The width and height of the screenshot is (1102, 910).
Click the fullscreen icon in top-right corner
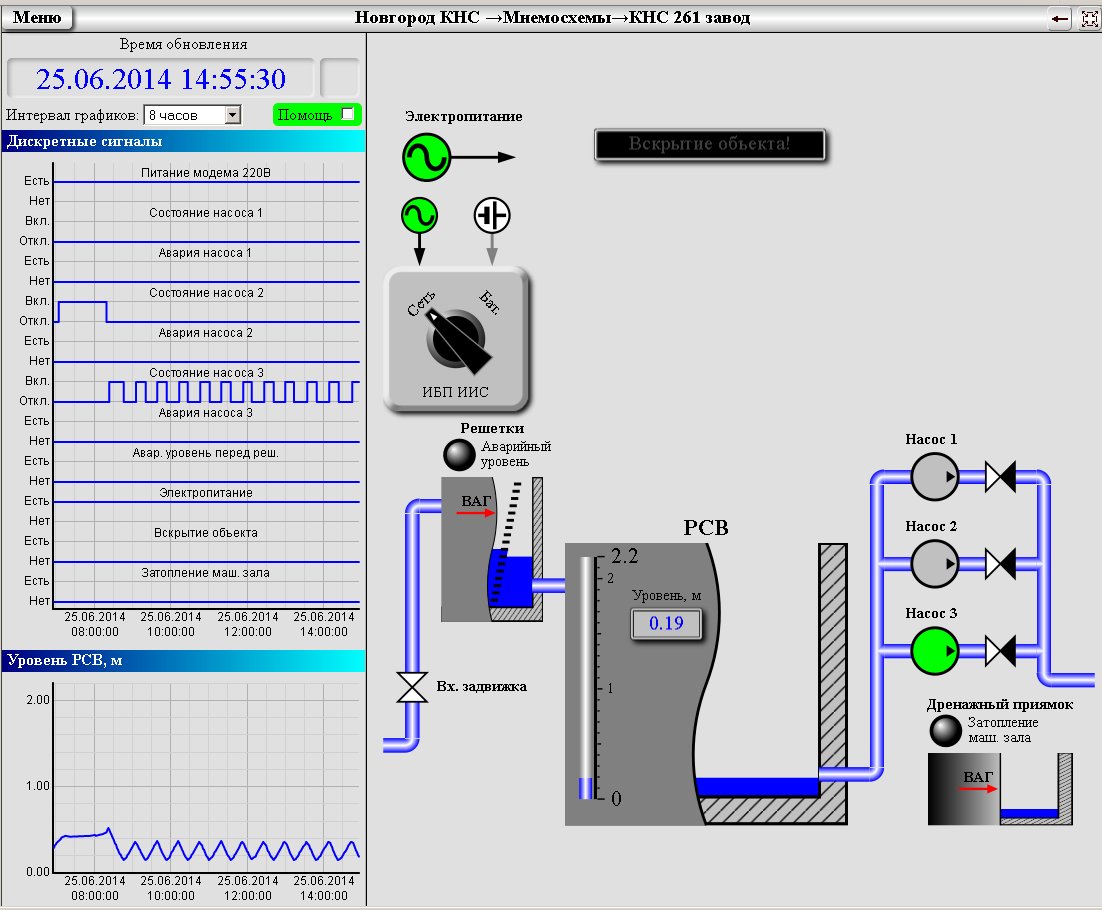pos(1089,18)
